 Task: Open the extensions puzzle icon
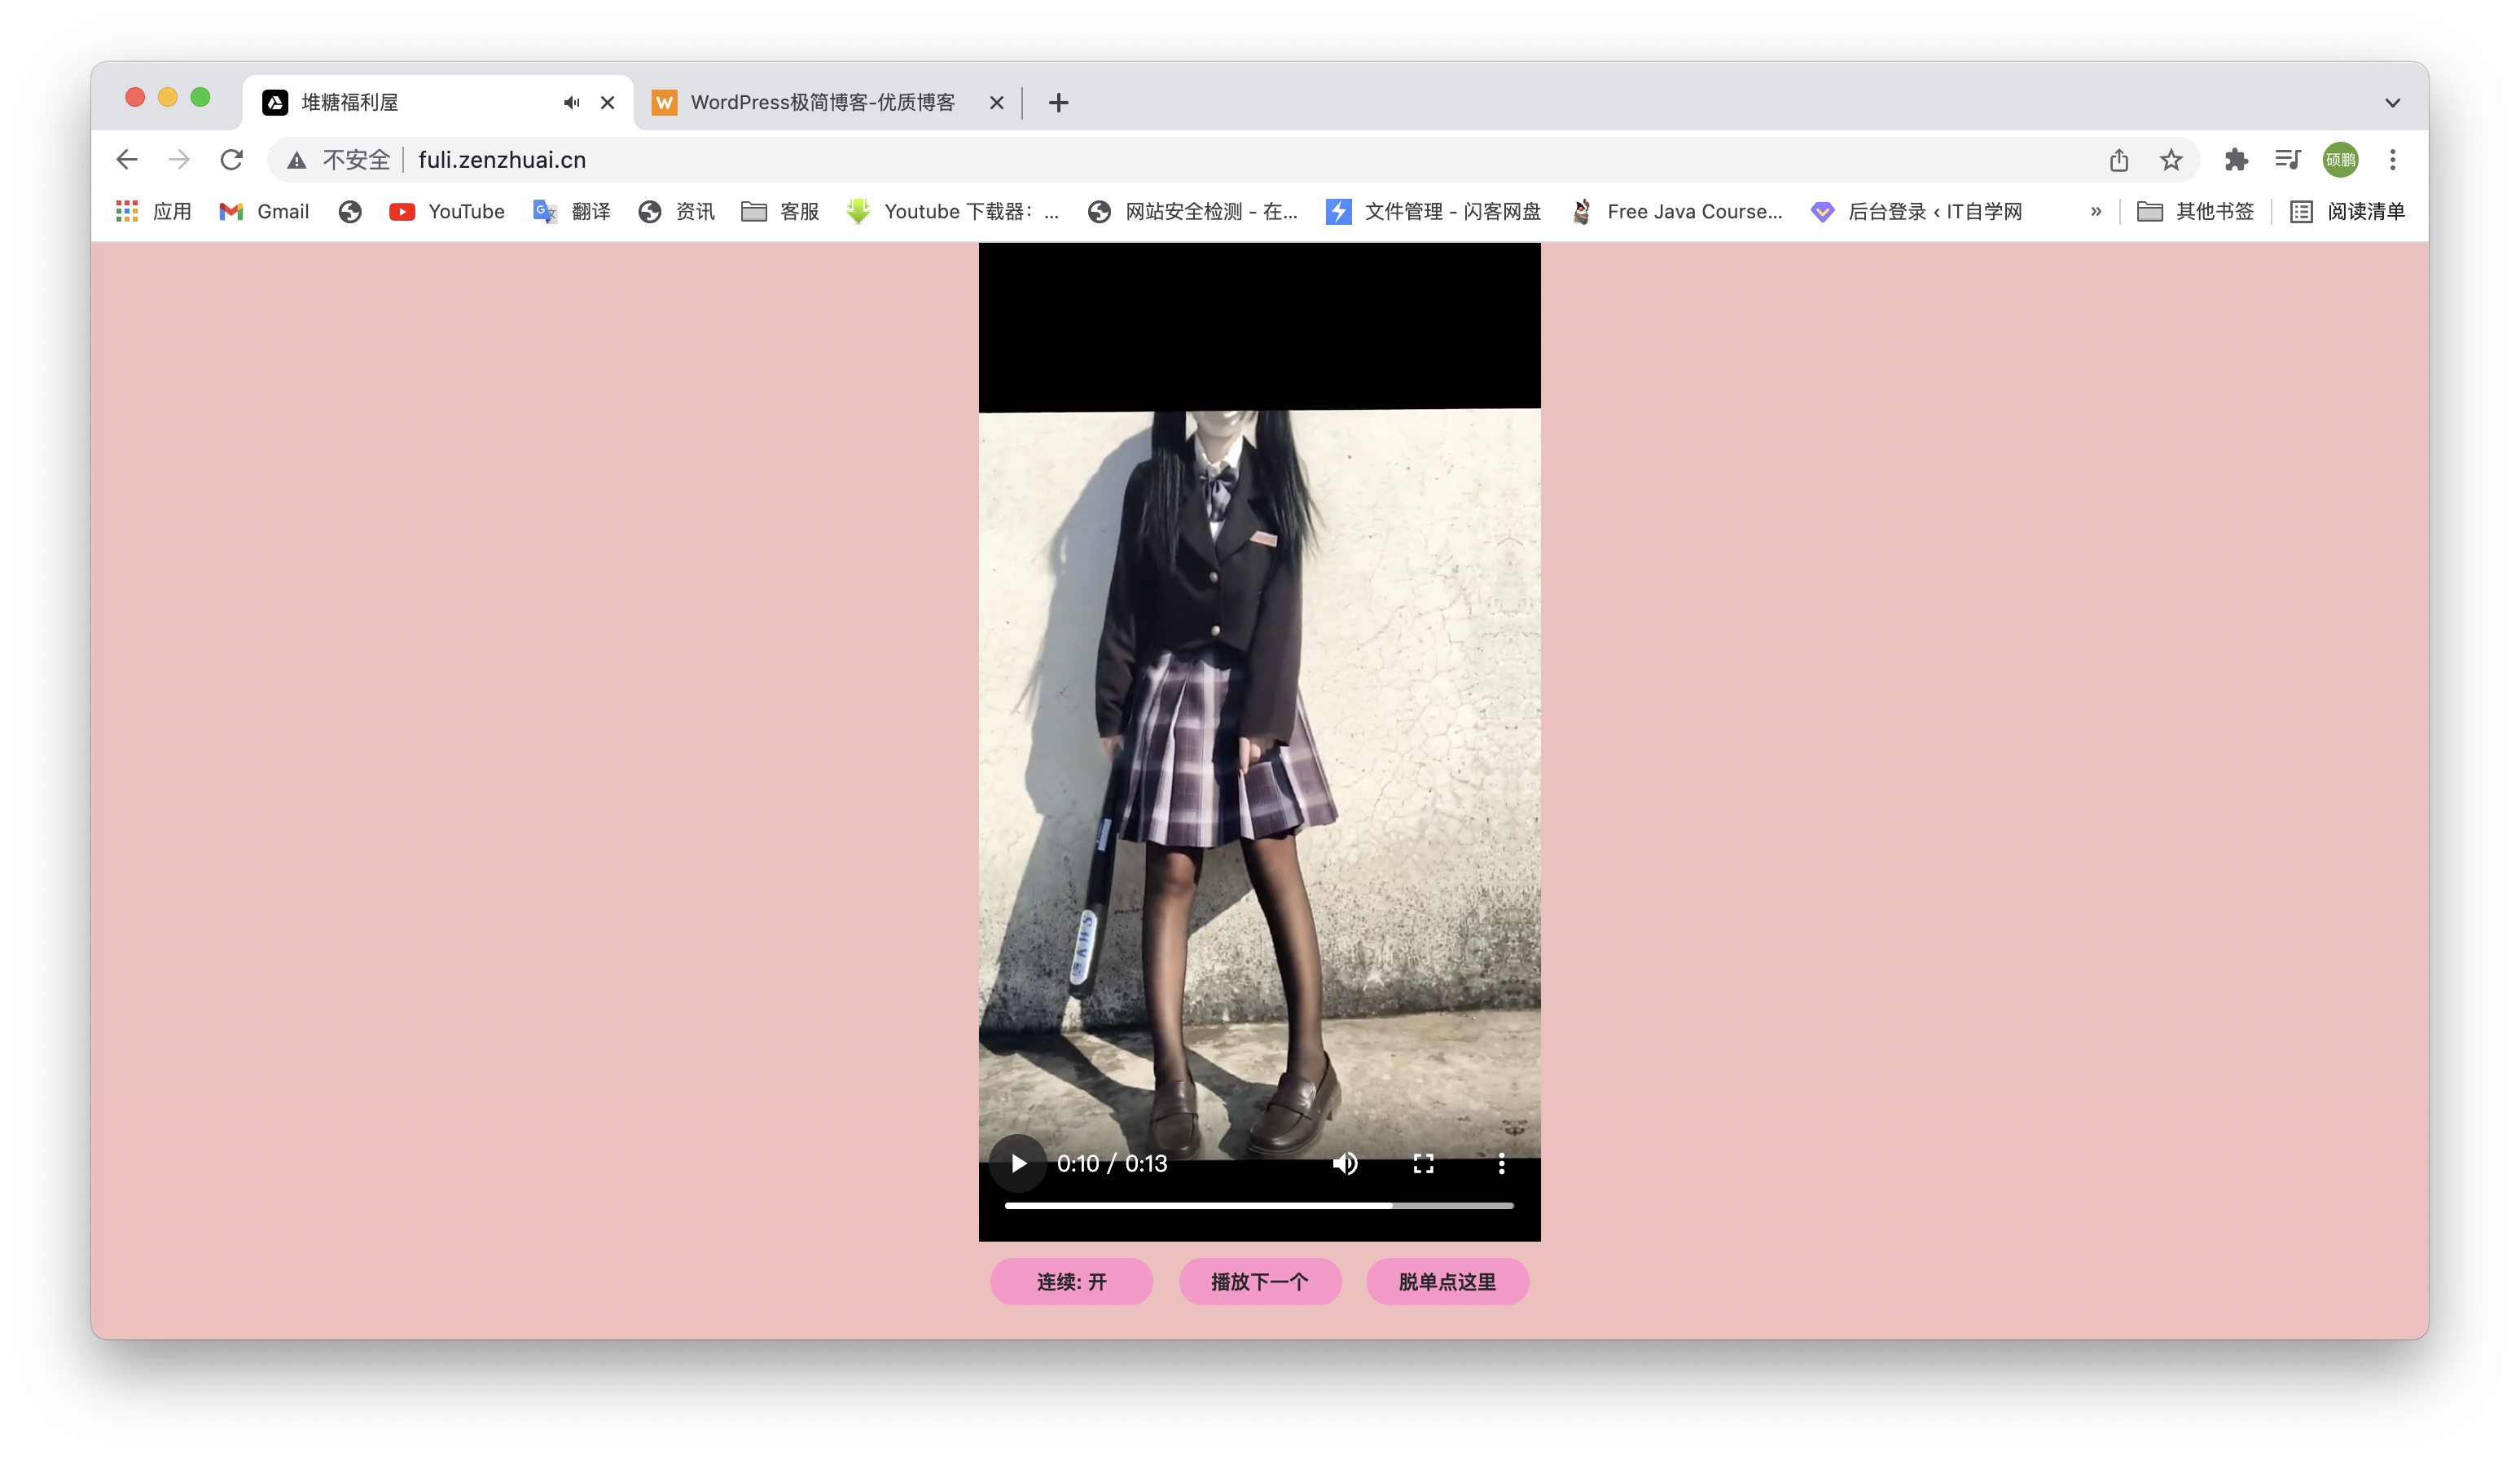point(2236,160)
